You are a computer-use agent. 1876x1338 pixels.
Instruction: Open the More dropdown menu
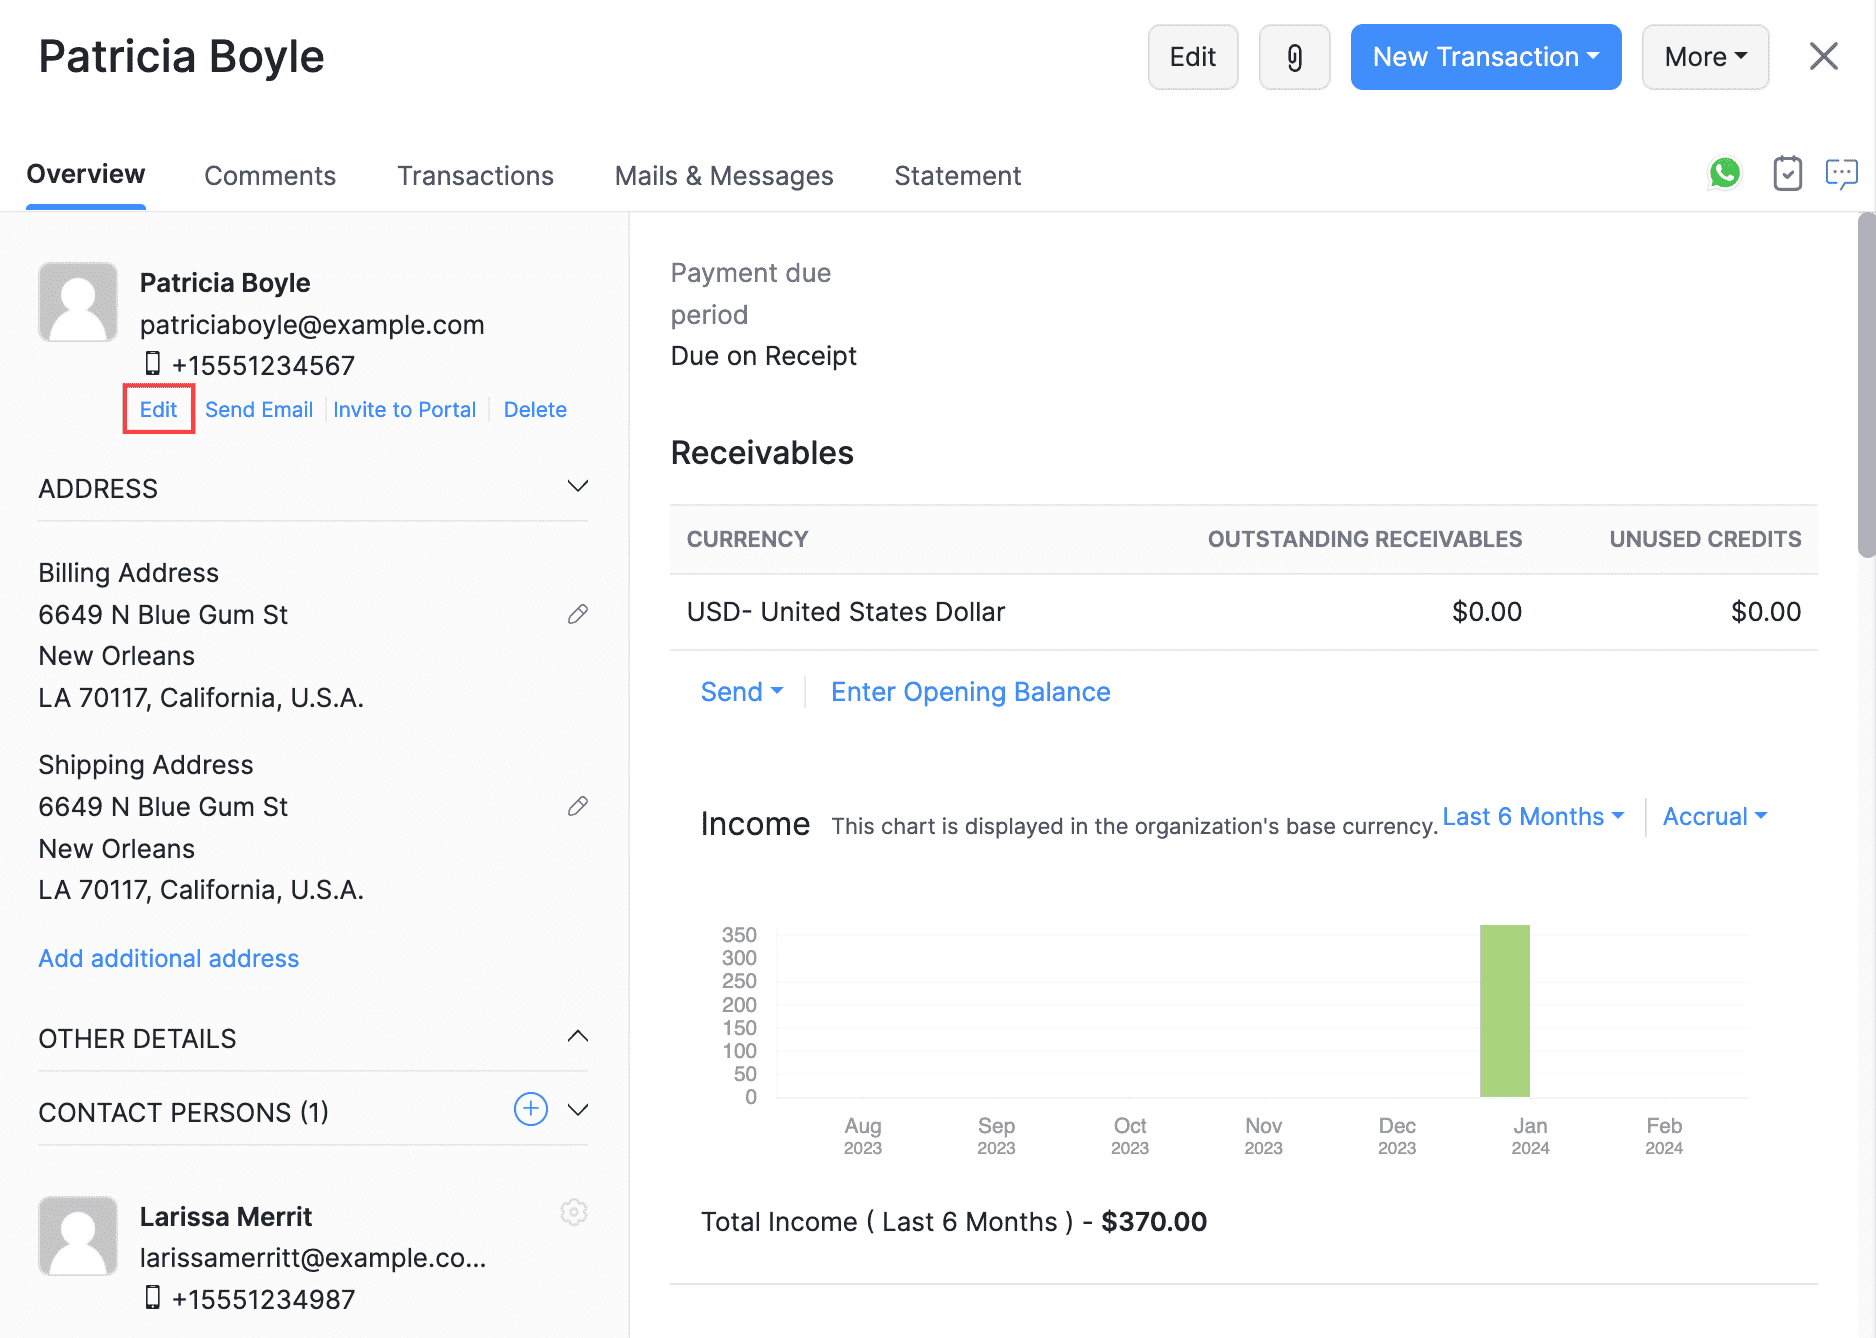[1705, 57]
